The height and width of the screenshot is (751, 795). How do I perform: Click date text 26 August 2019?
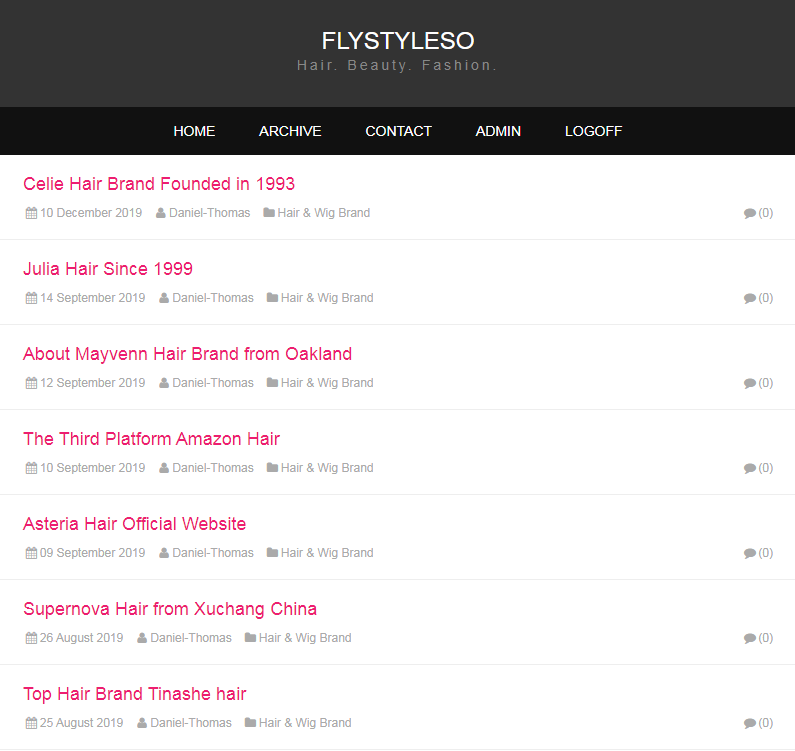[x=82, y=637]
